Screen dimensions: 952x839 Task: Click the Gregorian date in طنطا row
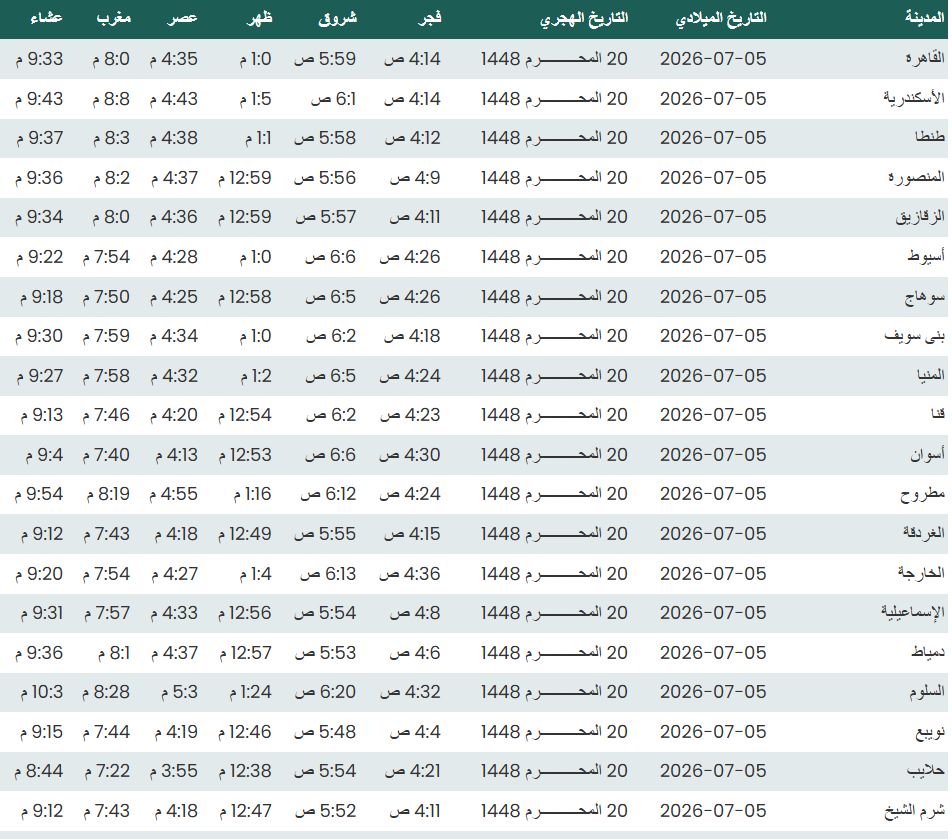(713, 138)
